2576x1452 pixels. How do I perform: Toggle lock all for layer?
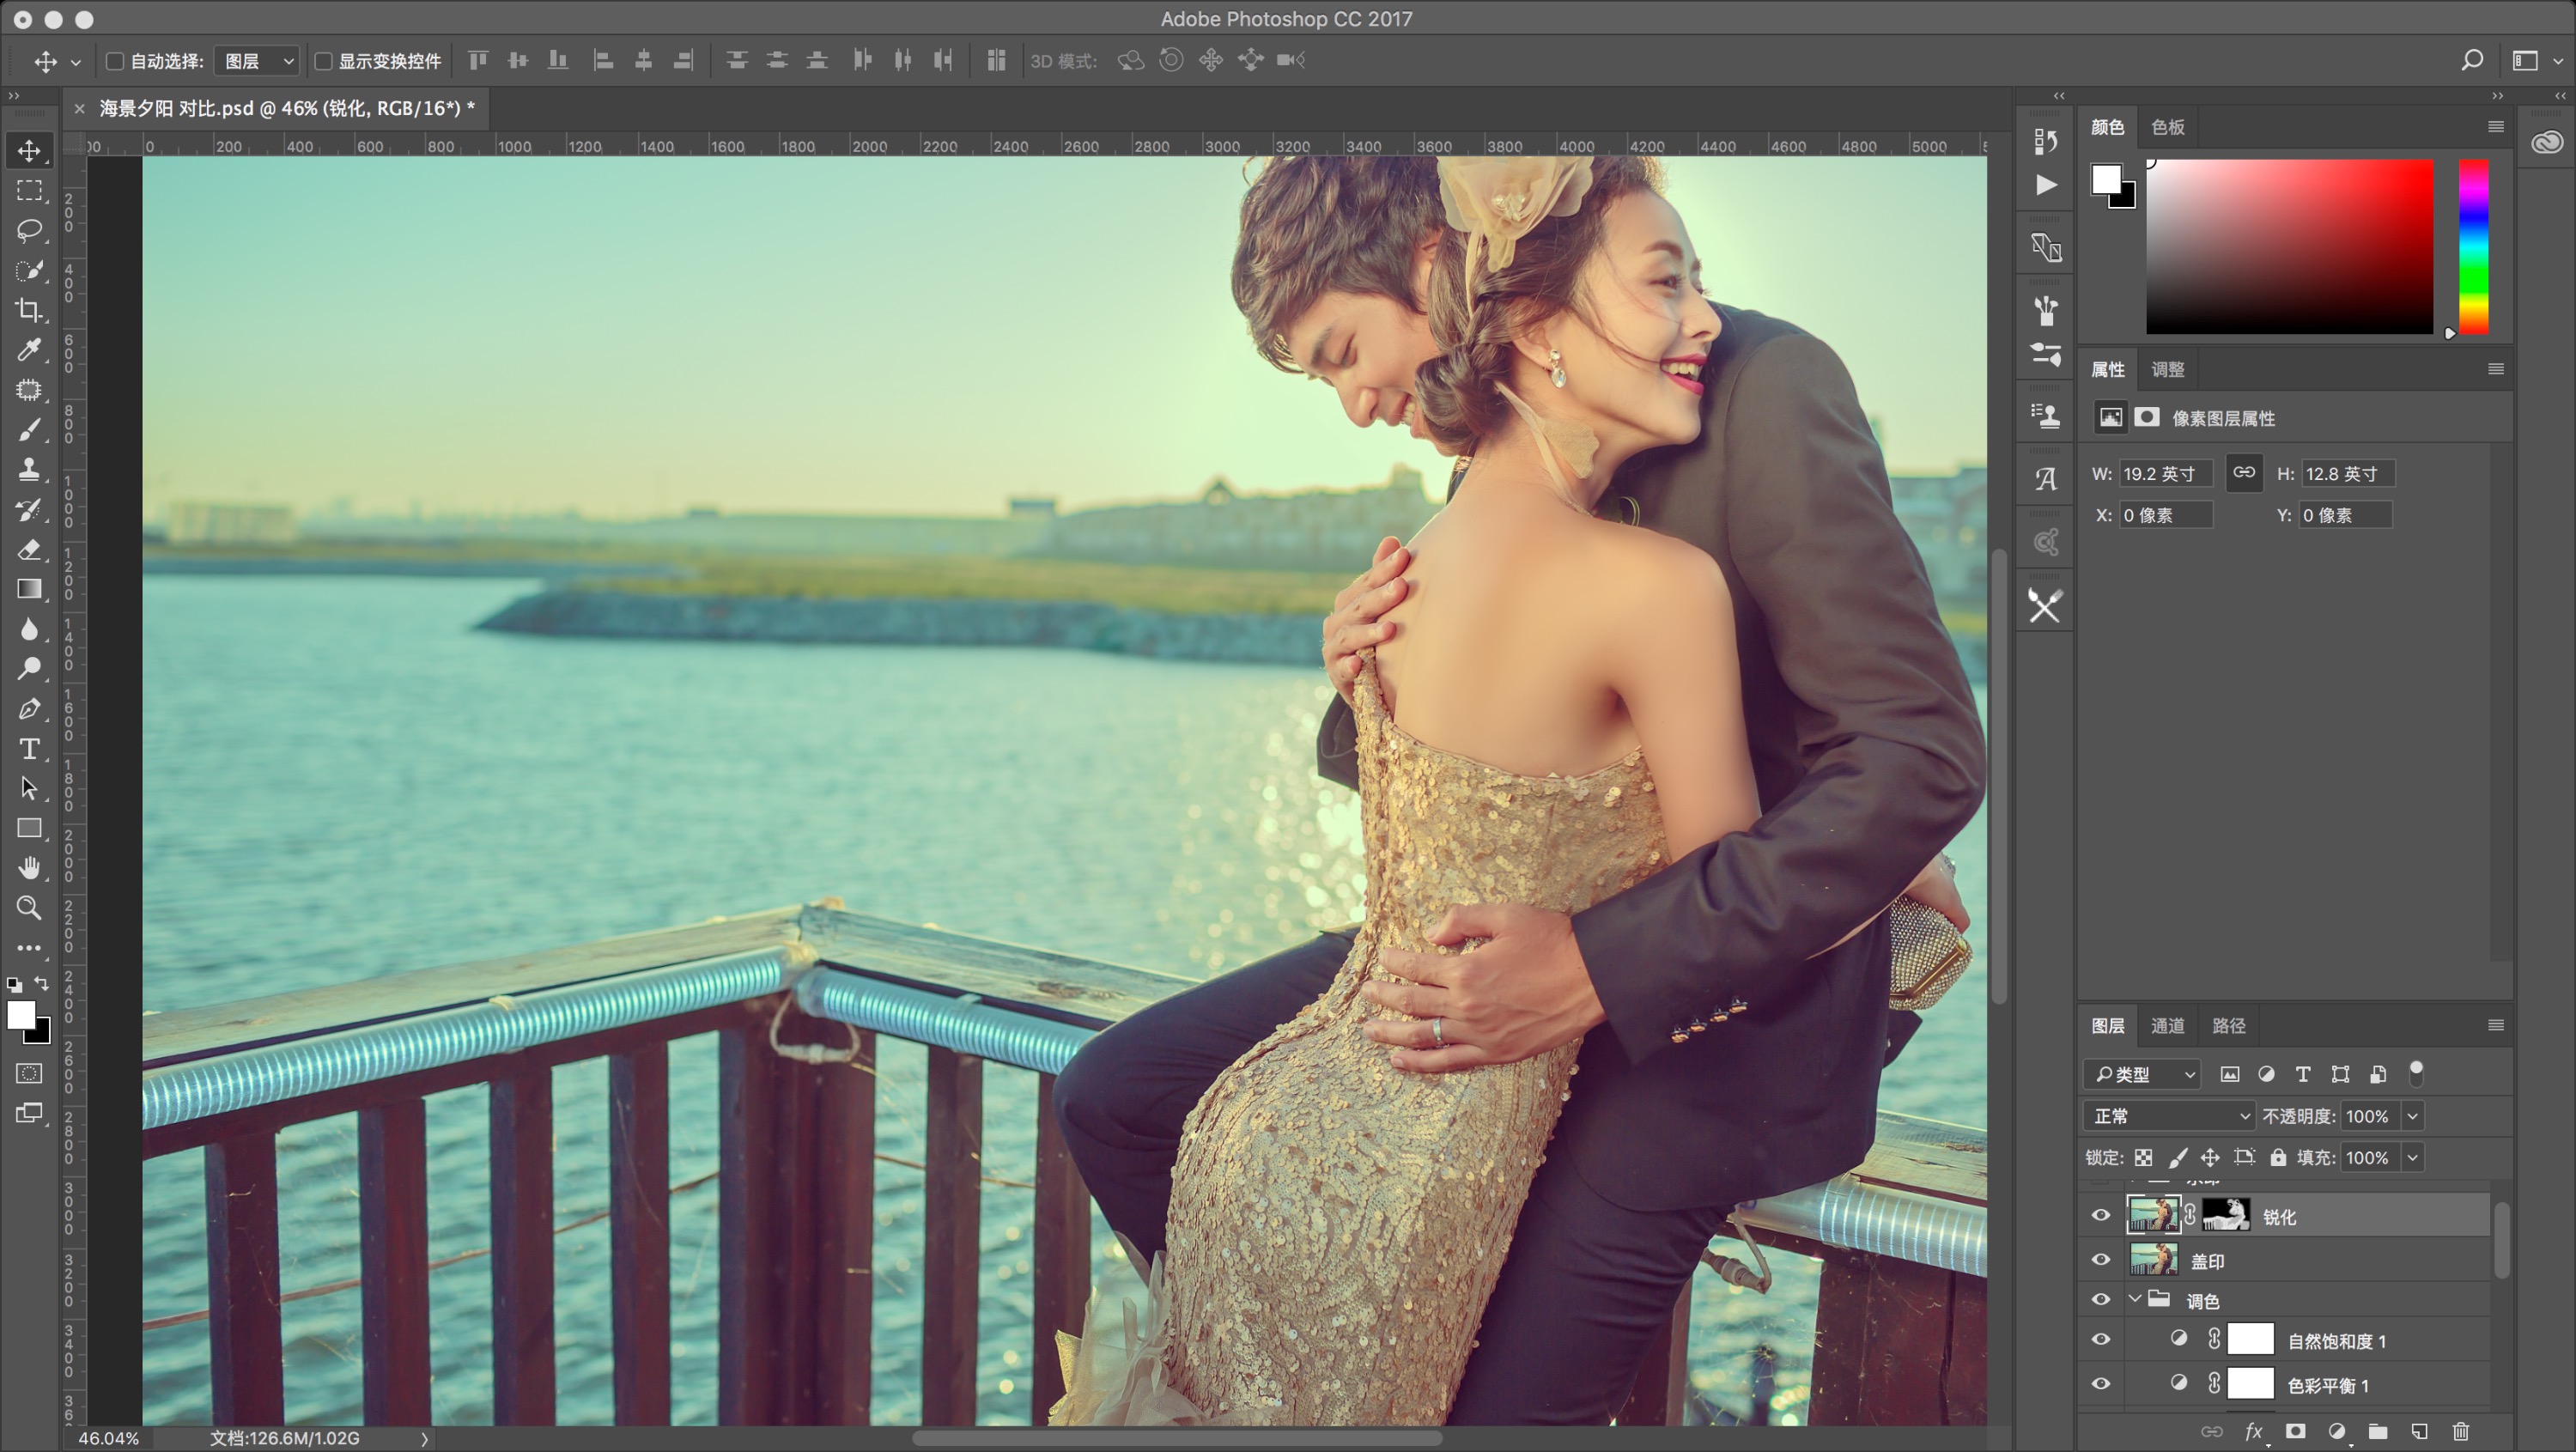pos(2278,1158)
